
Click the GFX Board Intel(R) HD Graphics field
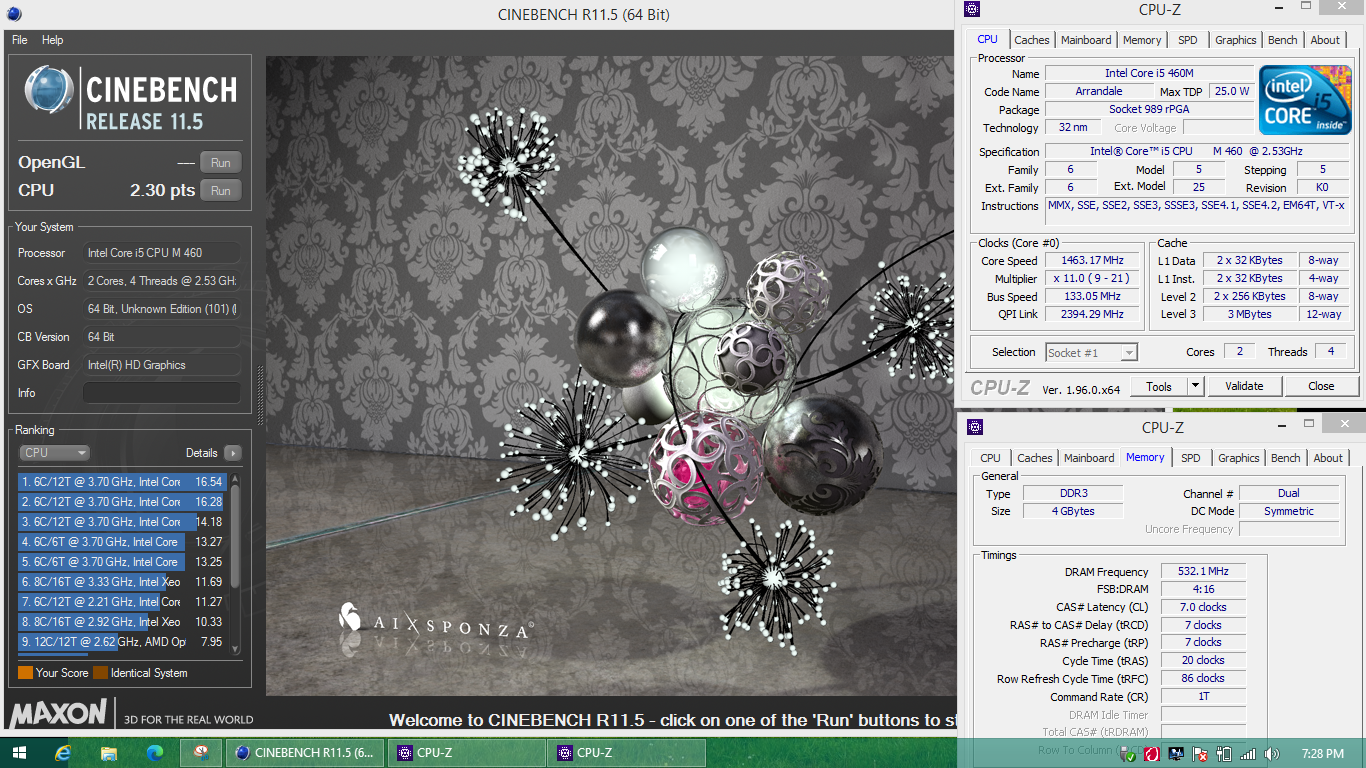pyautogui.click(x=162, y=365)
